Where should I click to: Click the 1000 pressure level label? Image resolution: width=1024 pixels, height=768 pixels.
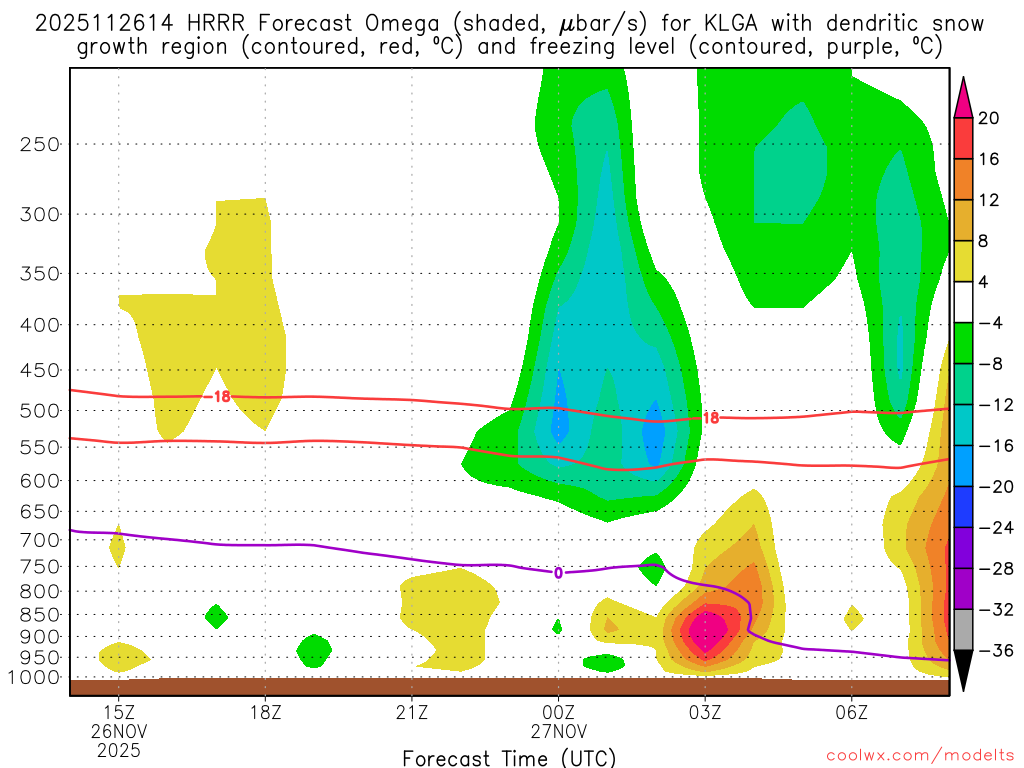click(x=34, y=678)
